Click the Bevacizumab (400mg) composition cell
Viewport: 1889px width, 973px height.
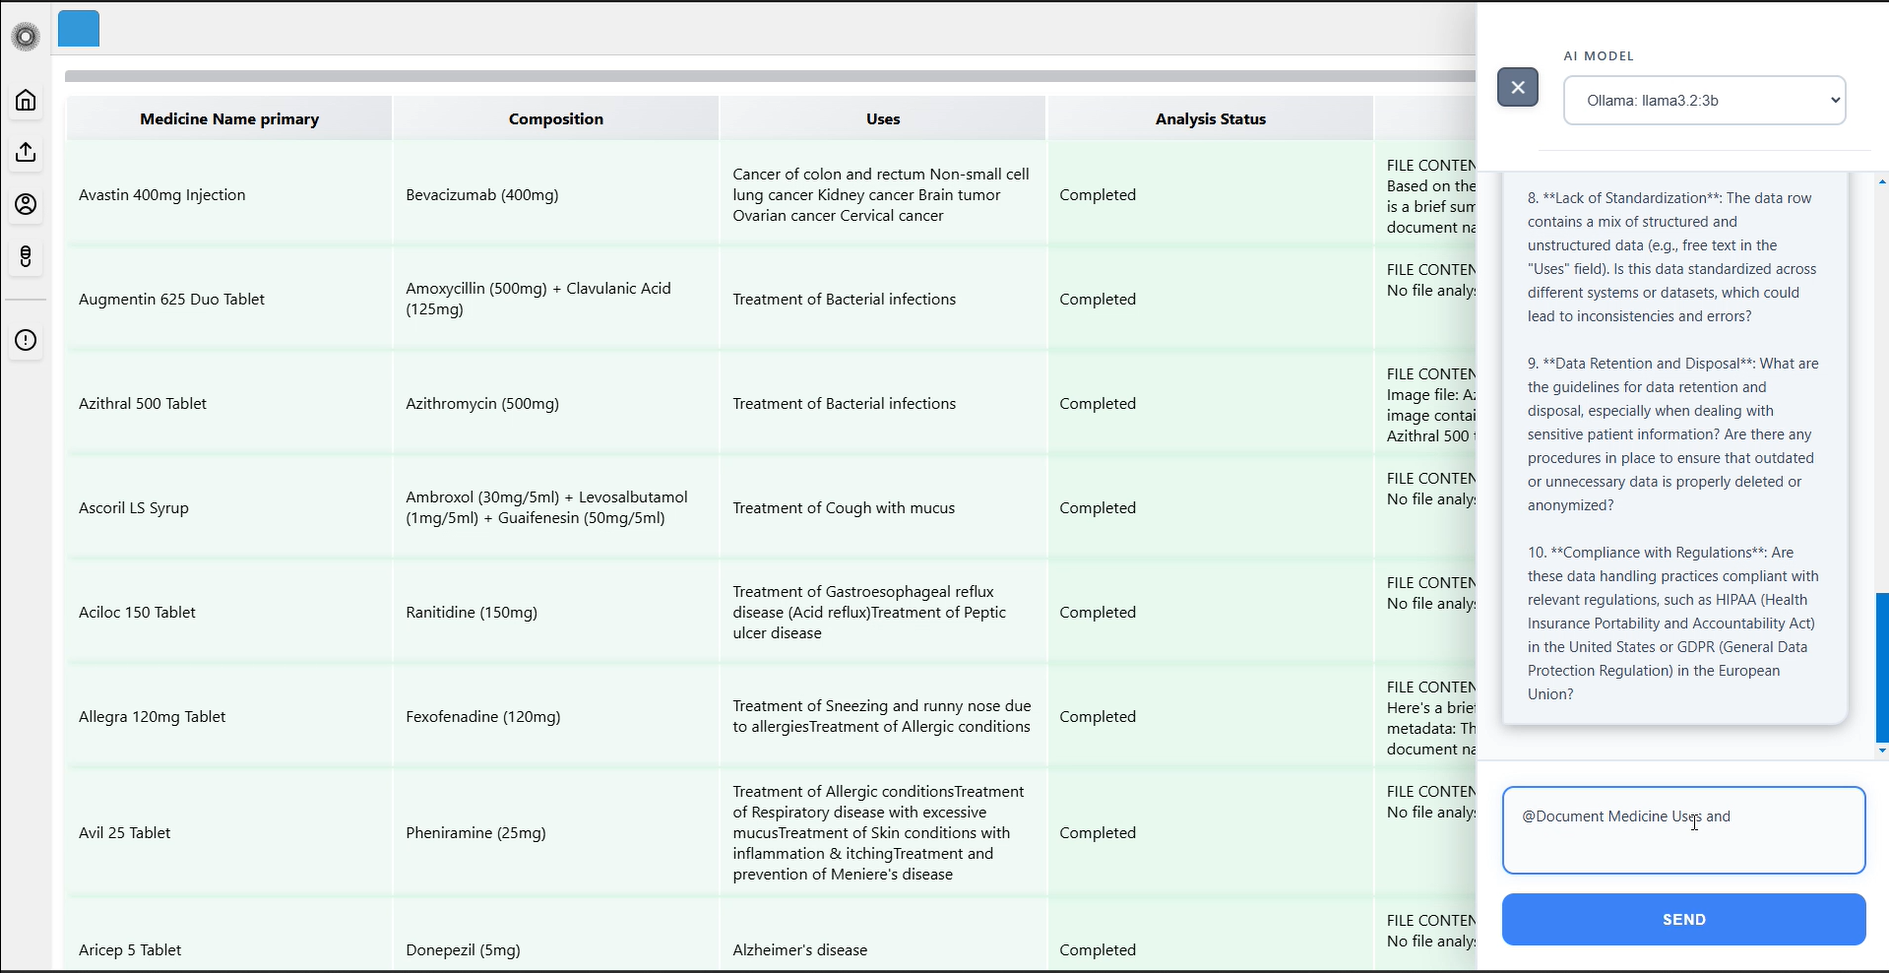(x=556, y=195)
